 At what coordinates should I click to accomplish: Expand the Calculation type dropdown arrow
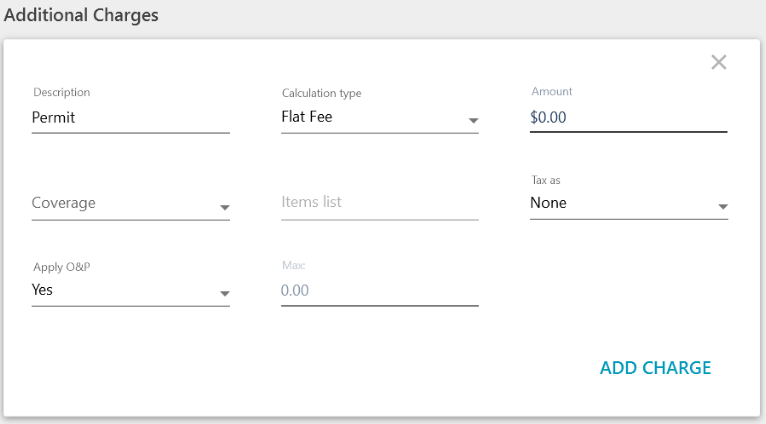click(473, 122)
